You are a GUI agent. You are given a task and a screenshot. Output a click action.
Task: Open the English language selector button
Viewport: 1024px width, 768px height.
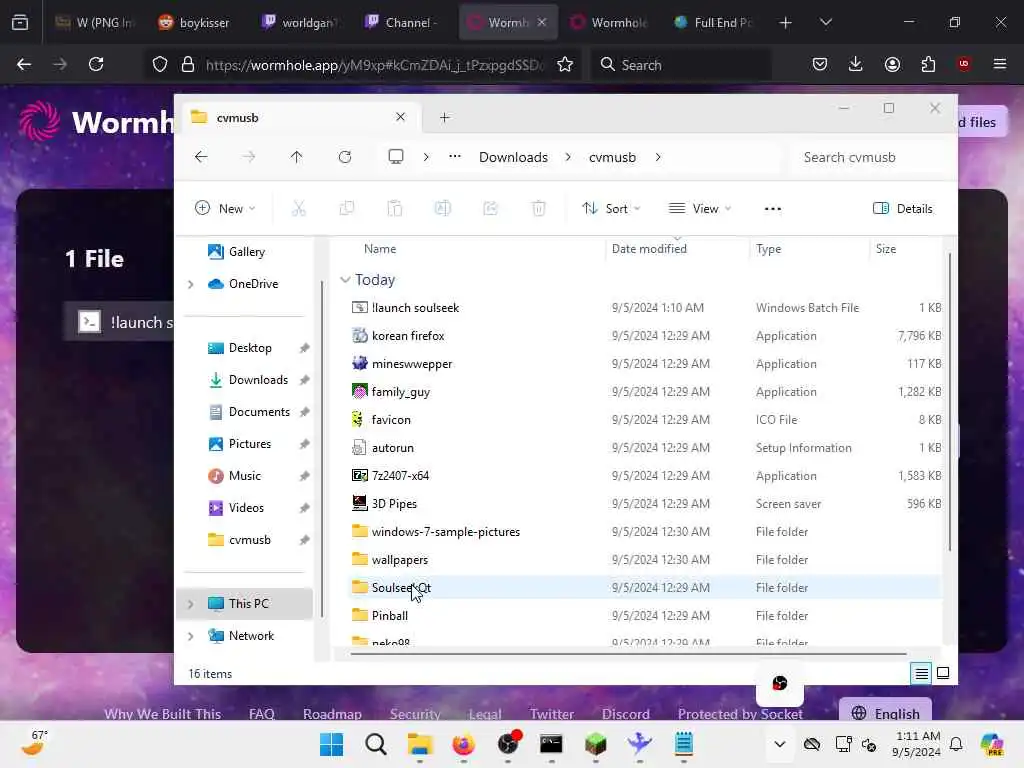(885, 712)
